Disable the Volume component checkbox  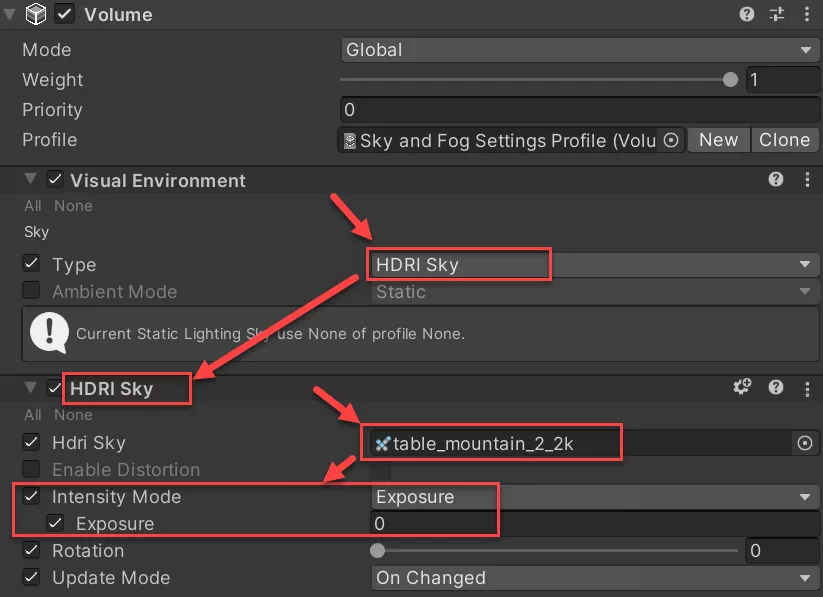(65, 14)
